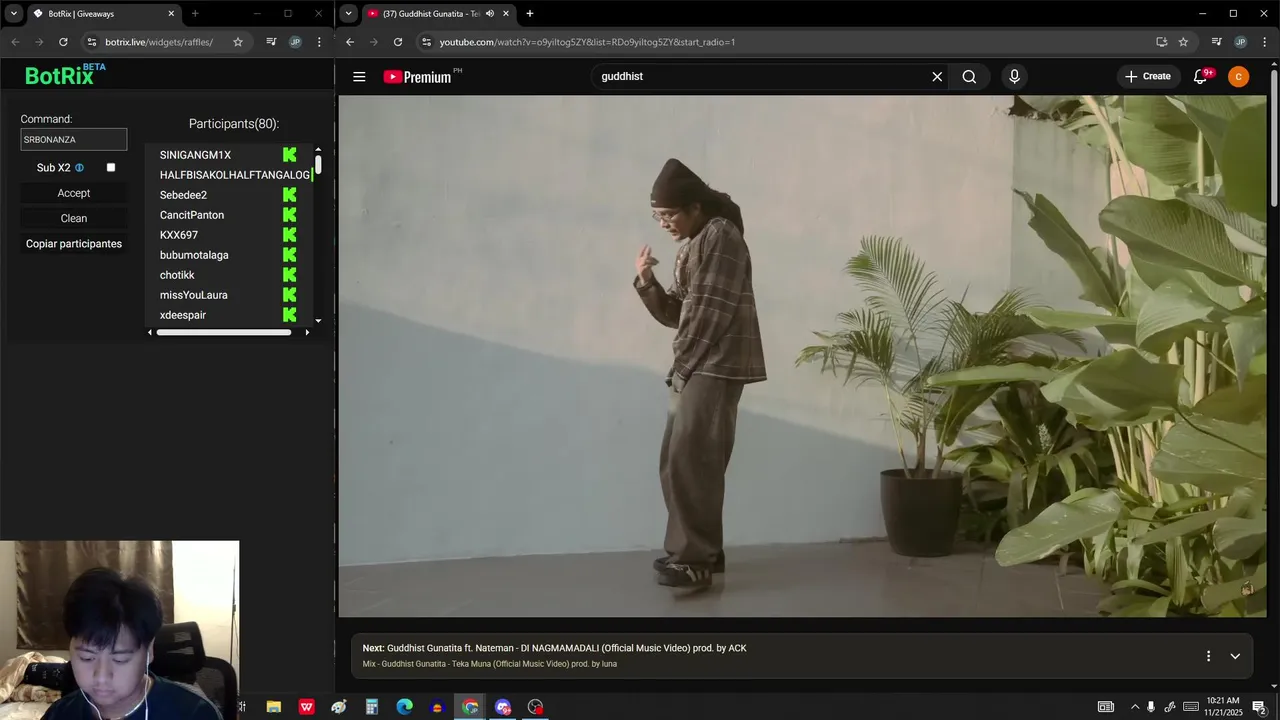The image size is (1280, 720).
Task: Open the YouTube hamburger guide menu
Action: point(359,77)
